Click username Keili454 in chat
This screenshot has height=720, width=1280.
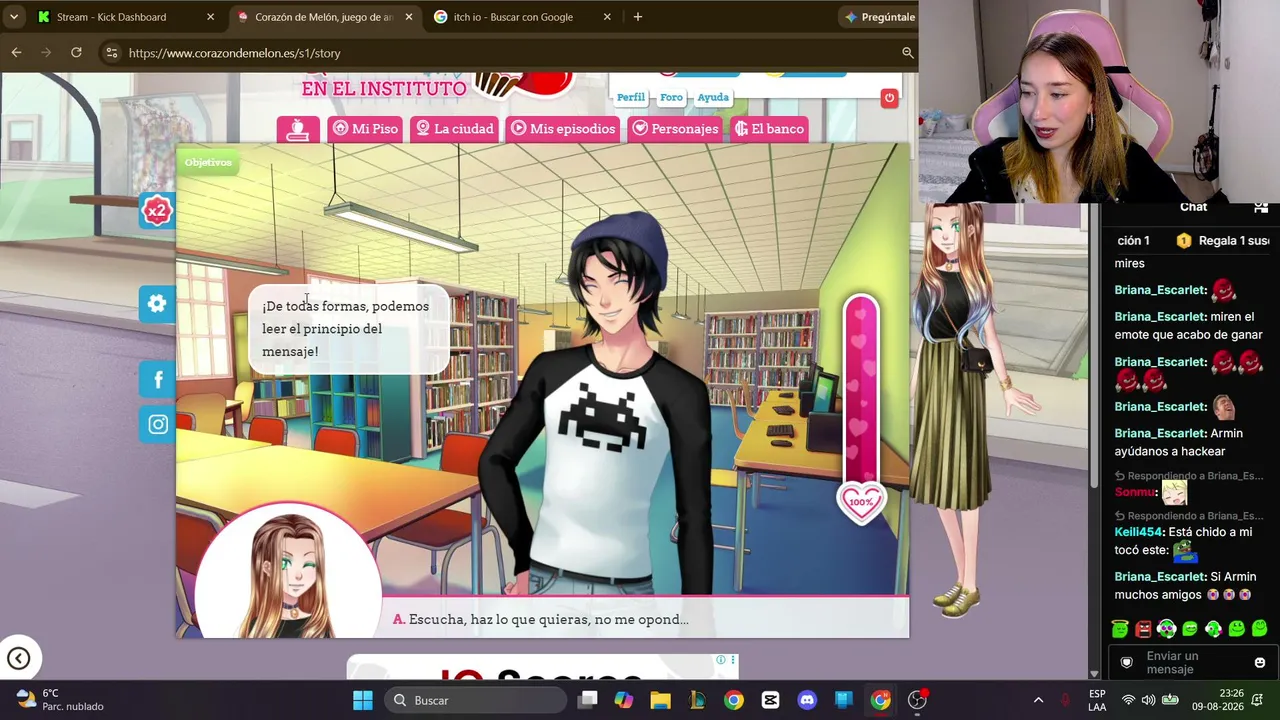(x=1139, y=533)
